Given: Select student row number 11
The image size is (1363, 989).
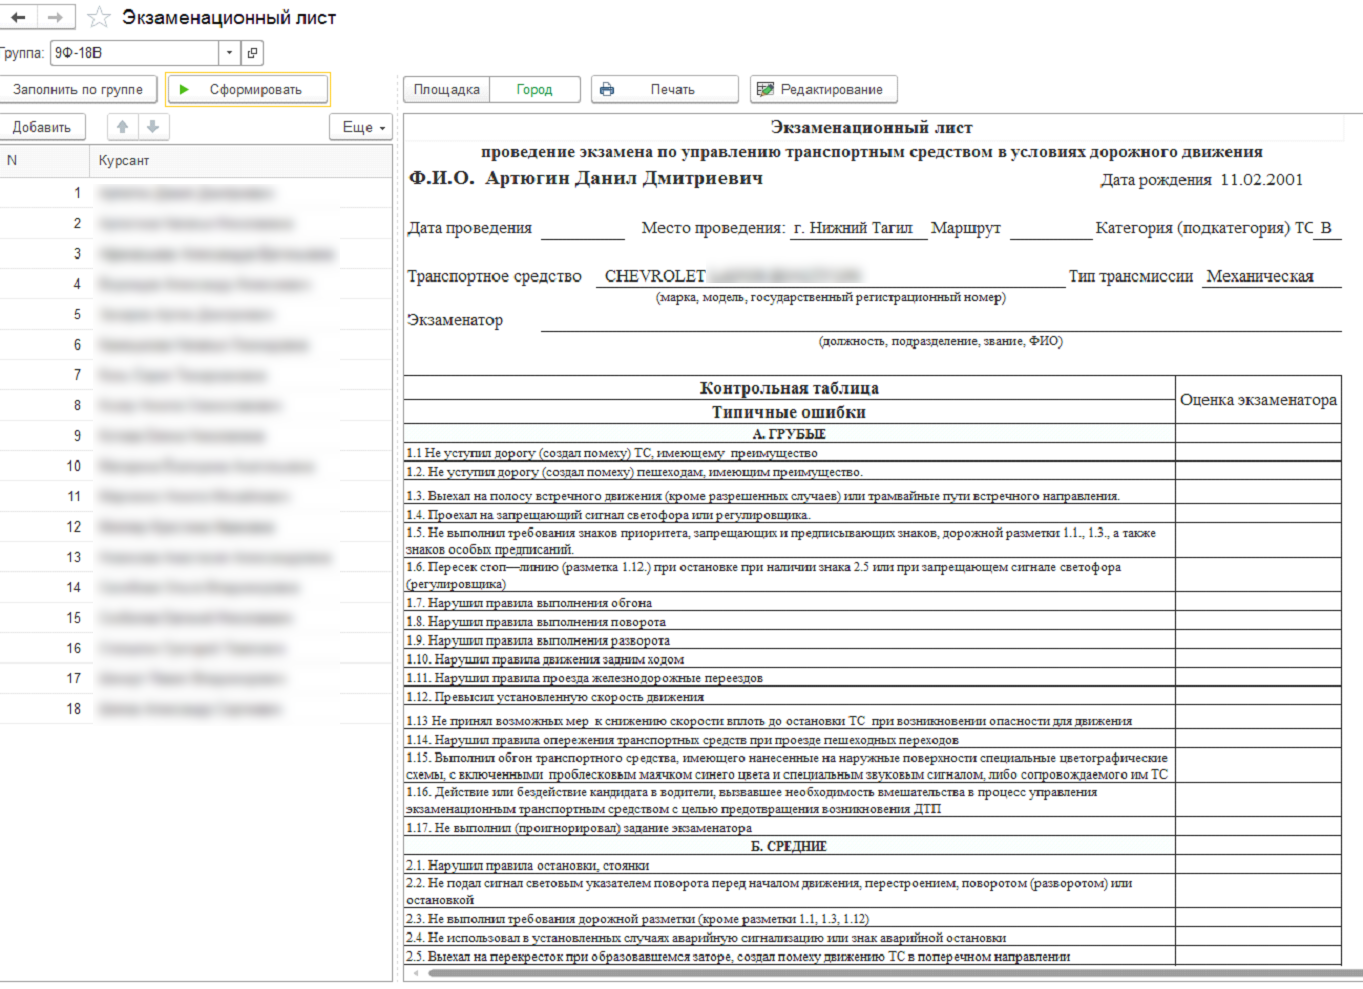Looking at the screenshot, I should (x=196, y=496).
